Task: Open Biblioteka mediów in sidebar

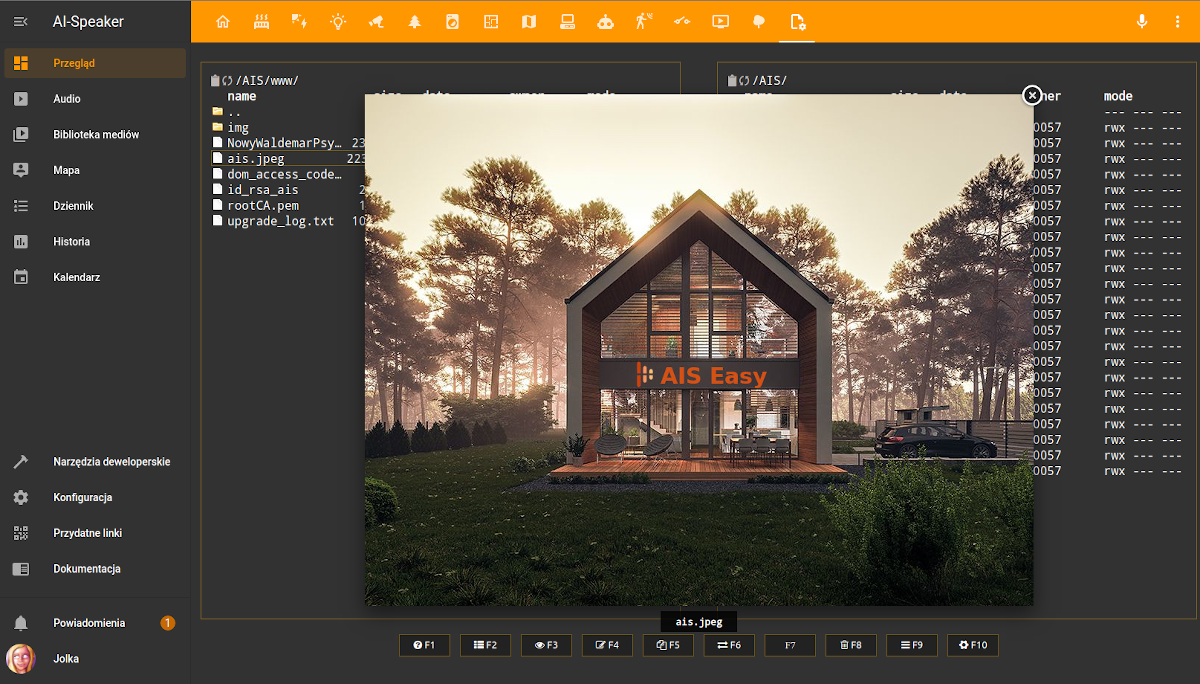Action: (95, 134)
